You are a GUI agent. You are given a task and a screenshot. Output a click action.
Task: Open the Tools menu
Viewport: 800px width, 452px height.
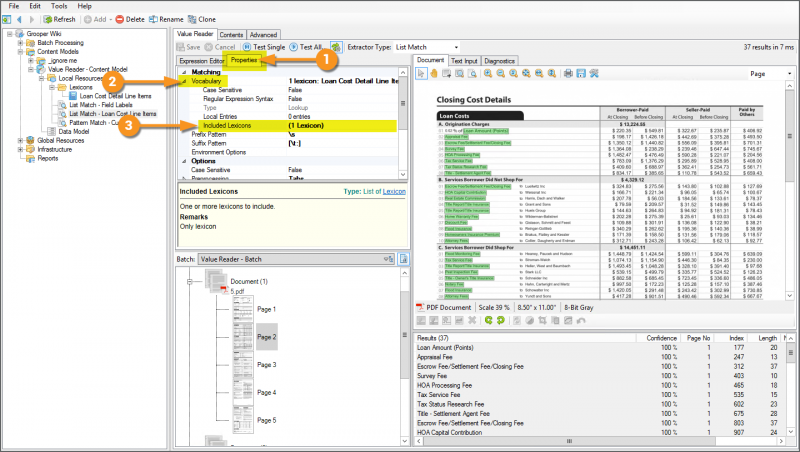click(59, 6)
